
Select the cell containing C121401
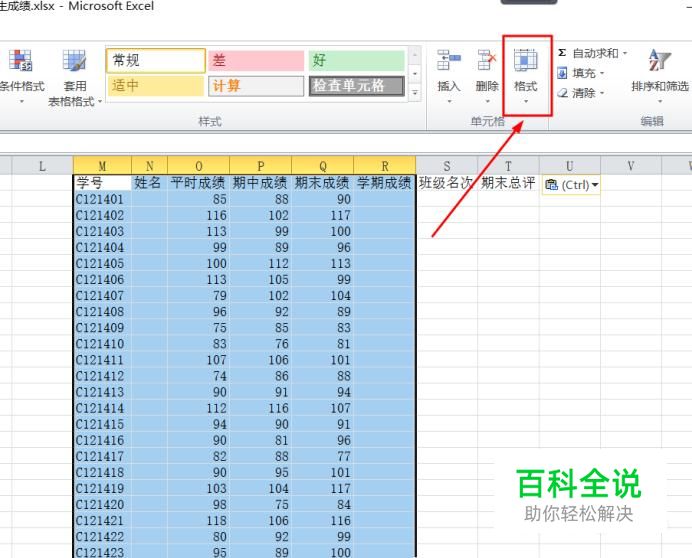click(102, 199)
